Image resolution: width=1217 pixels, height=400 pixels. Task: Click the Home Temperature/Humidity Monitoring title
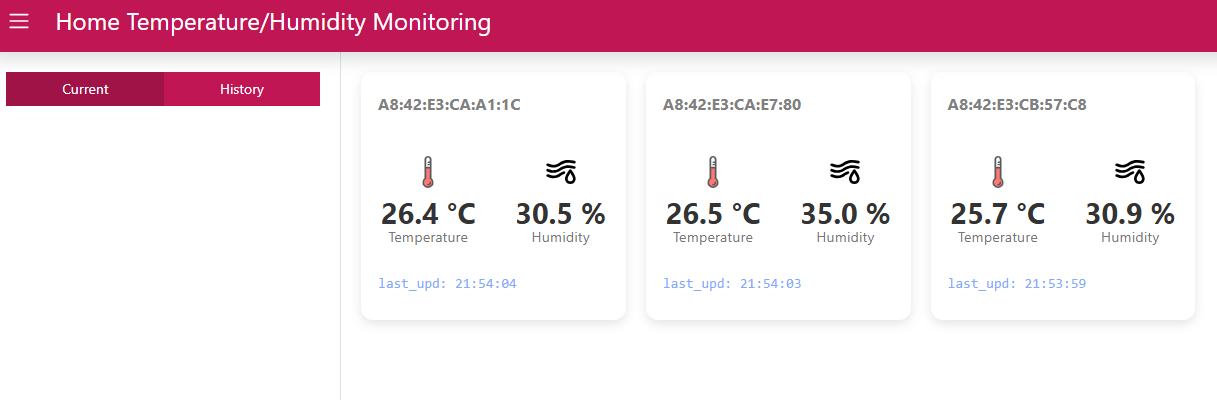tap(273, 22)
